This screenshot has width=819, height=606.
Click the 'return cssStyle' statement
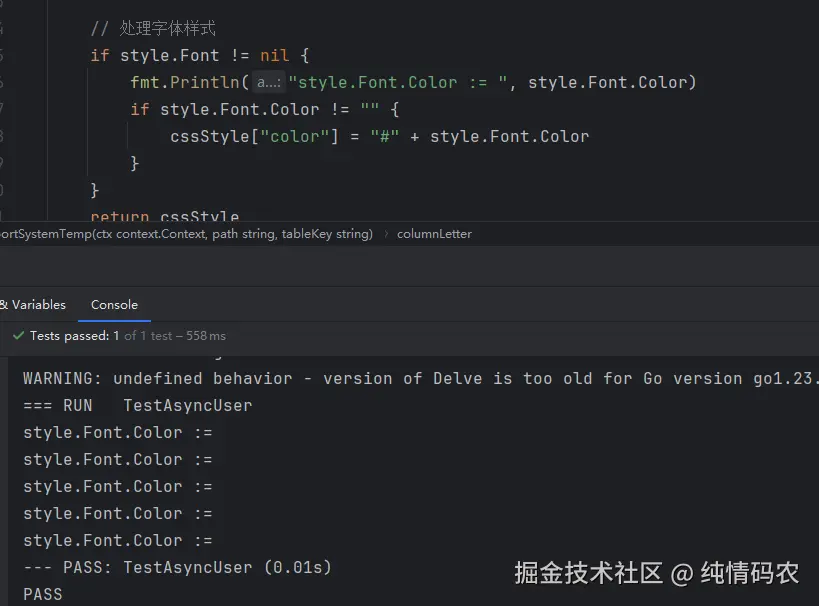(165, 217)
